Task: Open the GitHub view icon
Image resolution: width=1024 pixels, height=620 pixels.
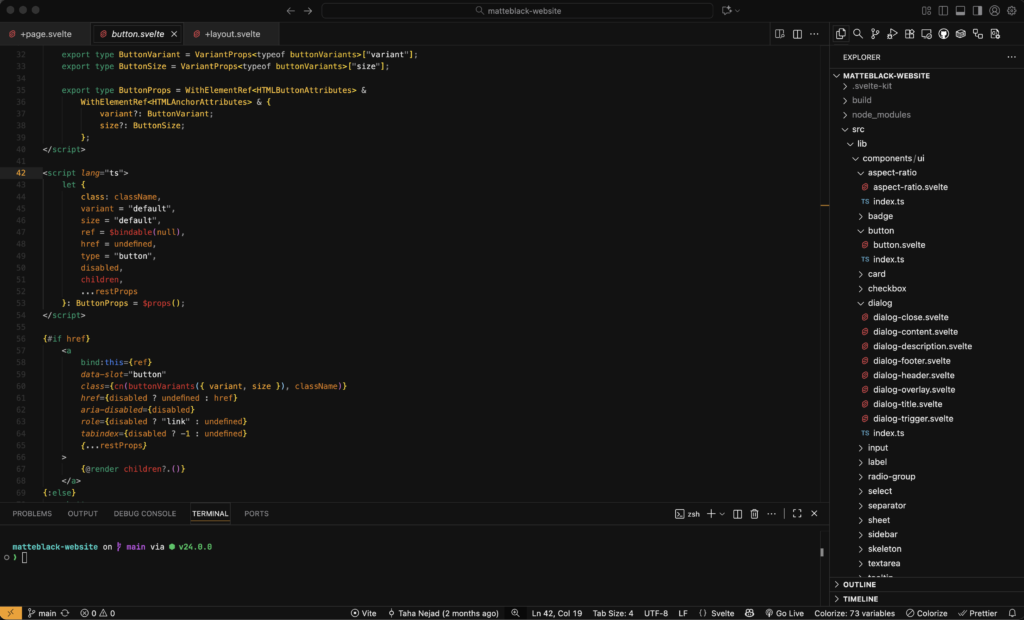Action: click(x=943, y=34)
